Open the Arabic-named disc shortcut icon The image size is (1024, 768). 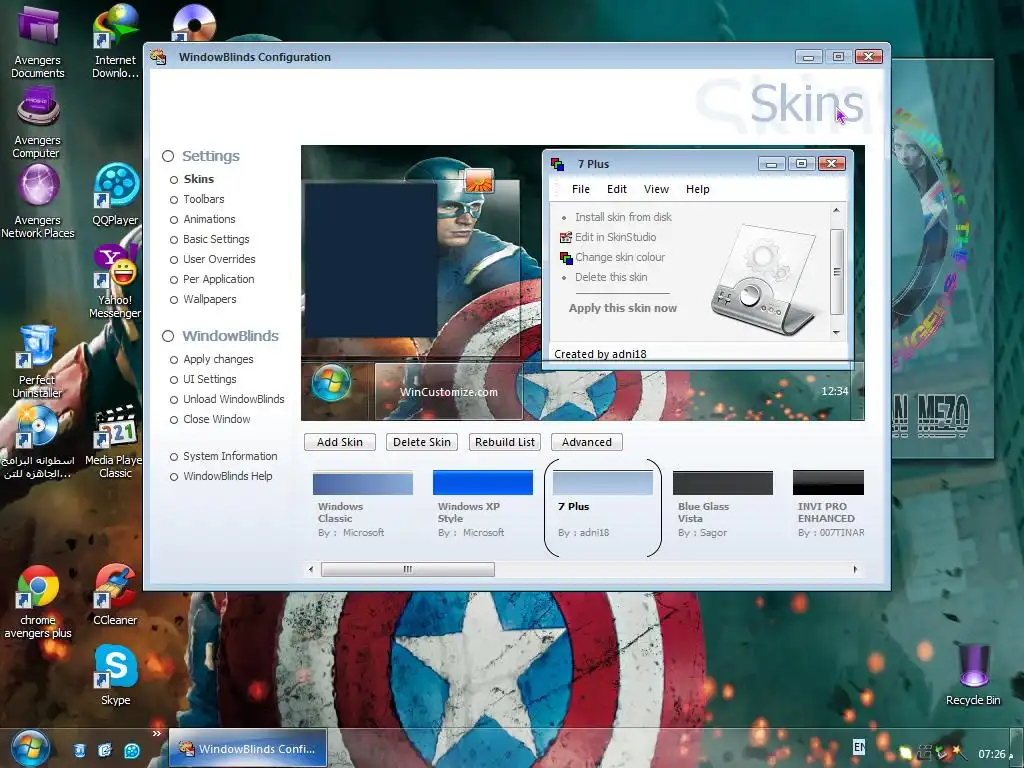pos(37,441)
